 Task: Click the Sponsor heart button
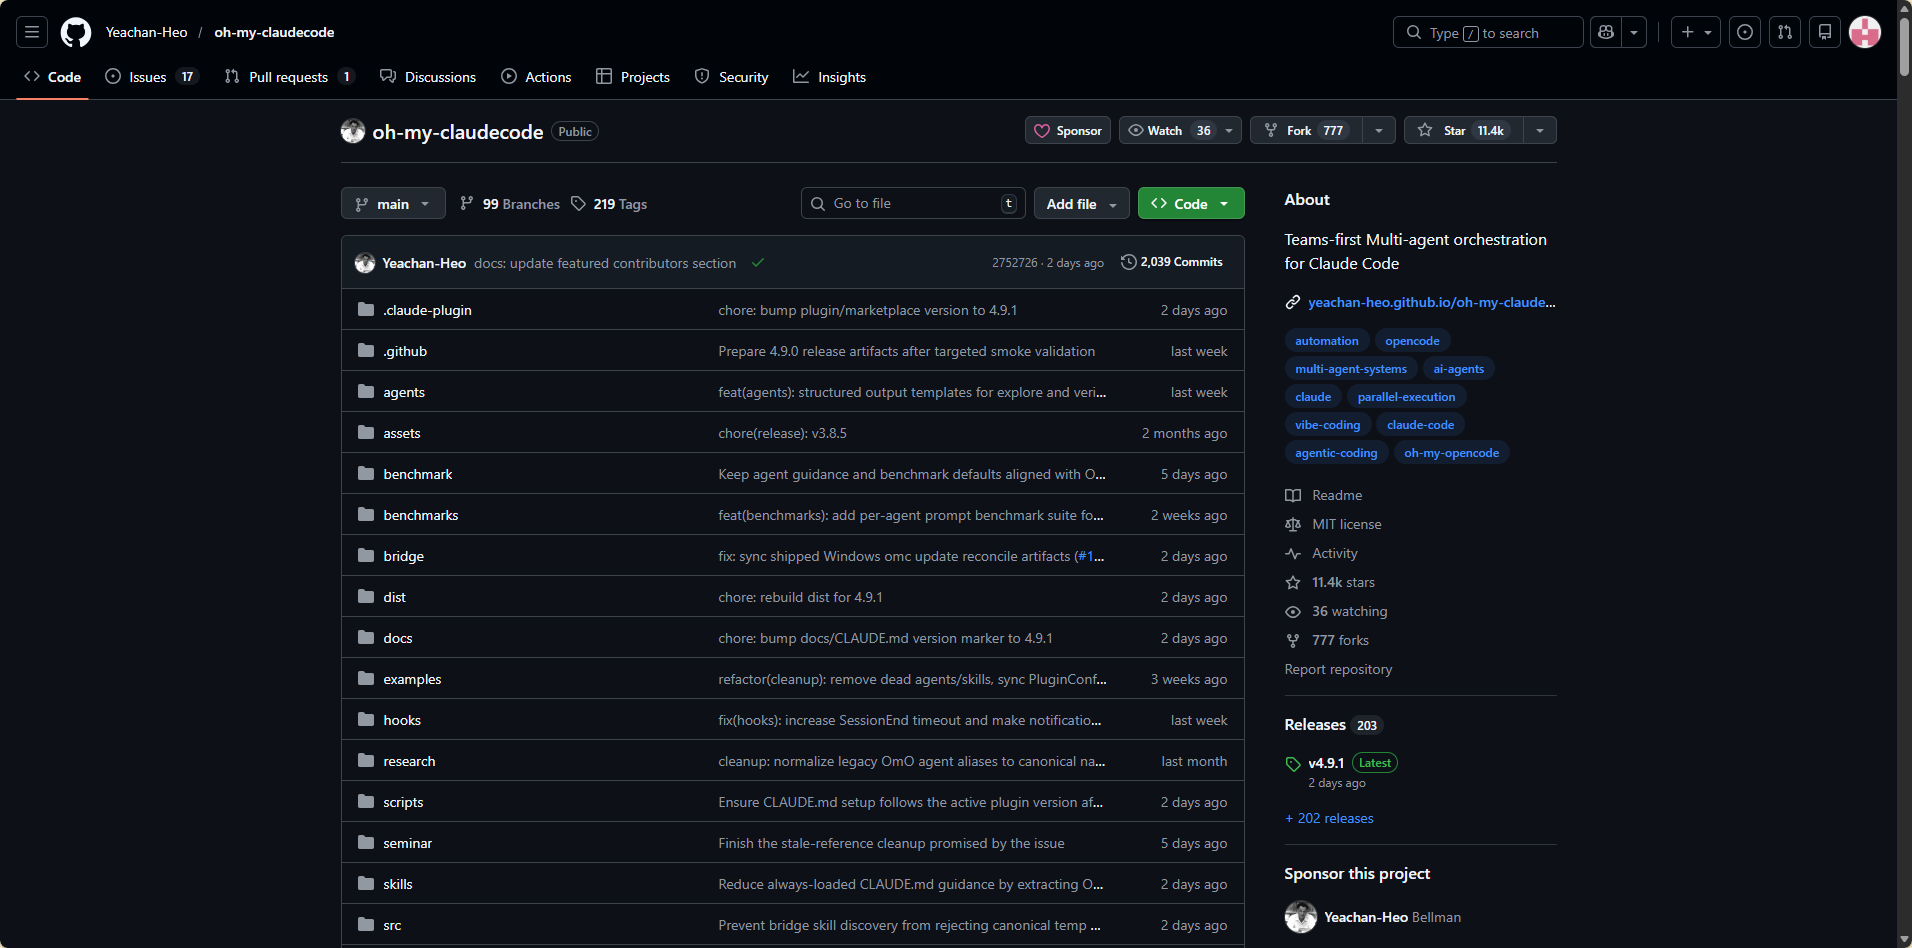pyautogui.click(x=1067, y=131)
